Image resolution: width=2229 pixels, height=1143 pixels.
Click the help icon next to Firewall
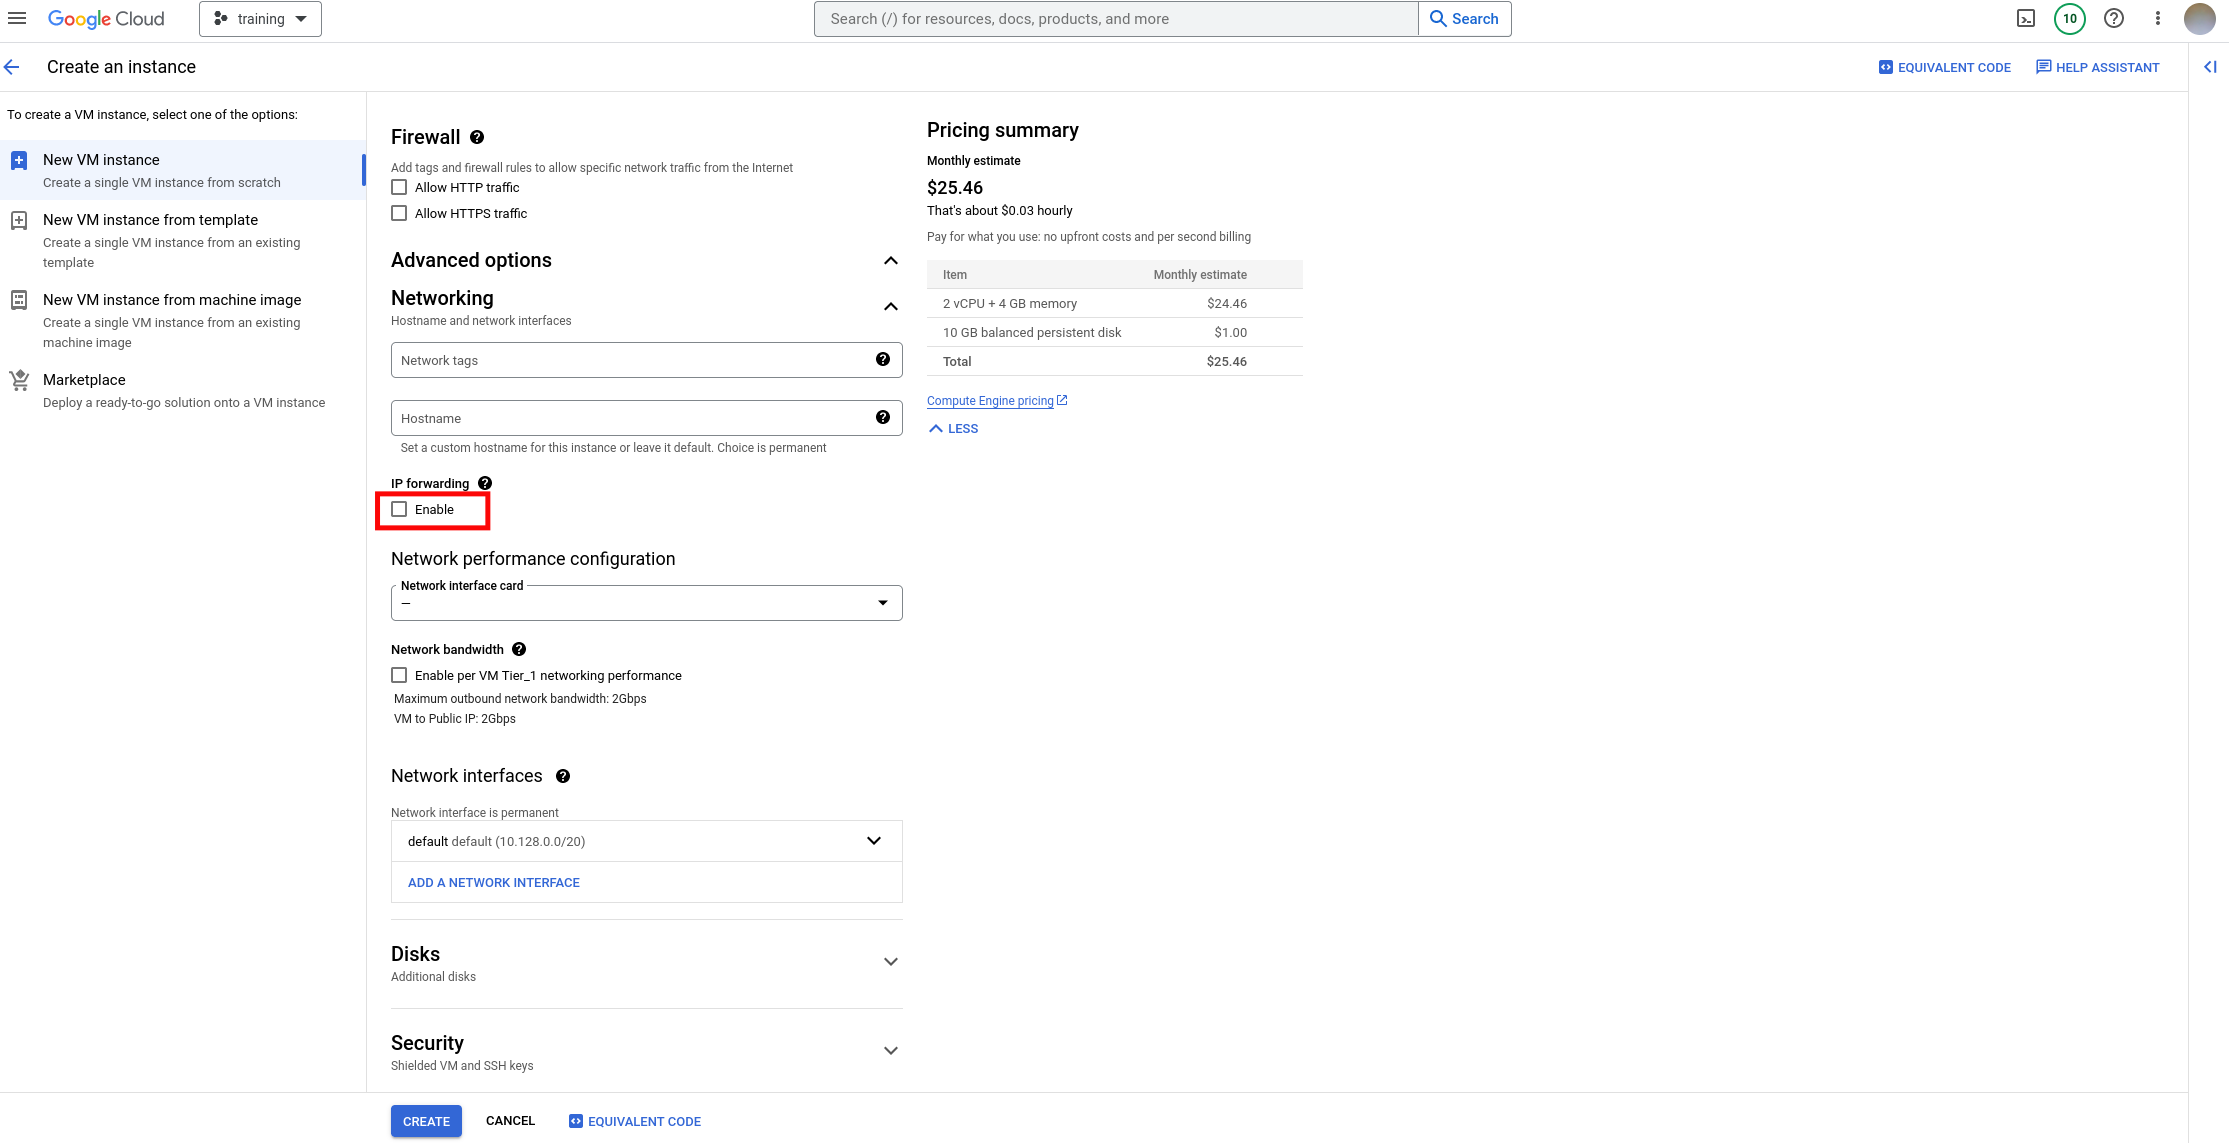pos(477,138)
